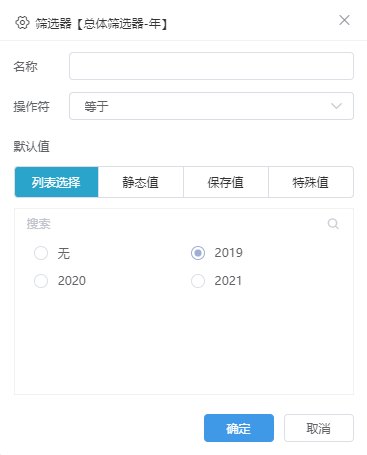Open the 保存值 tab

[x=226, y=182]
